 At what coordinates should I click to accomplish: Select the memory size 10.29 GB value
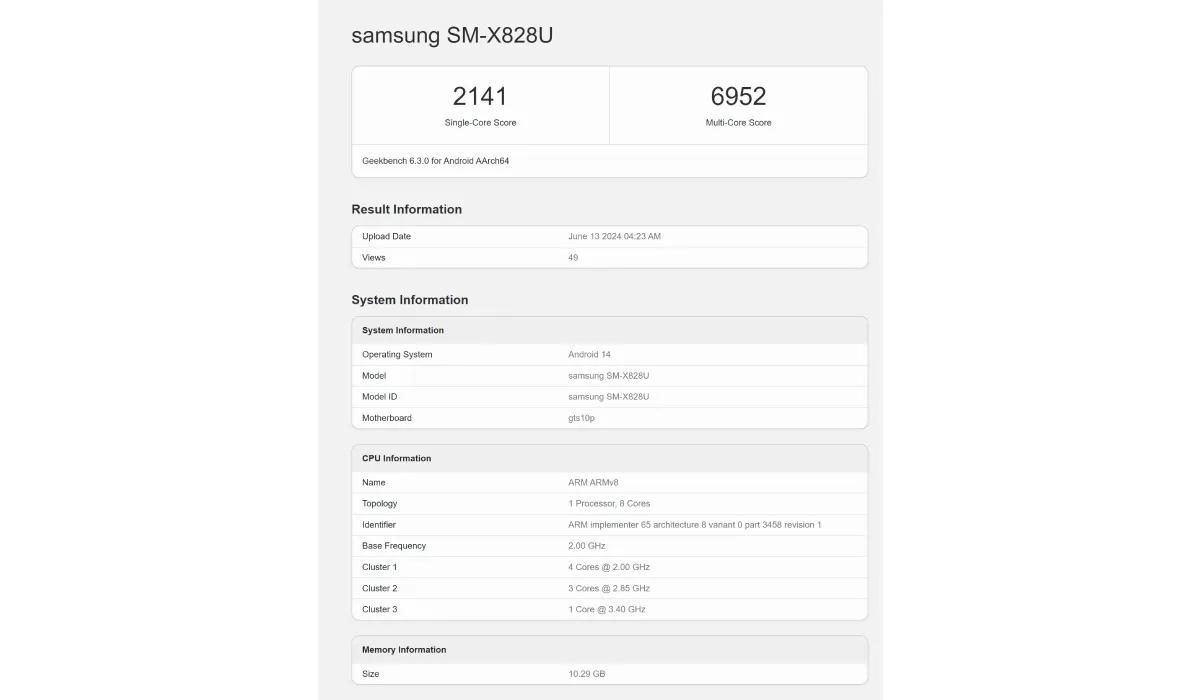coord(586,674)
